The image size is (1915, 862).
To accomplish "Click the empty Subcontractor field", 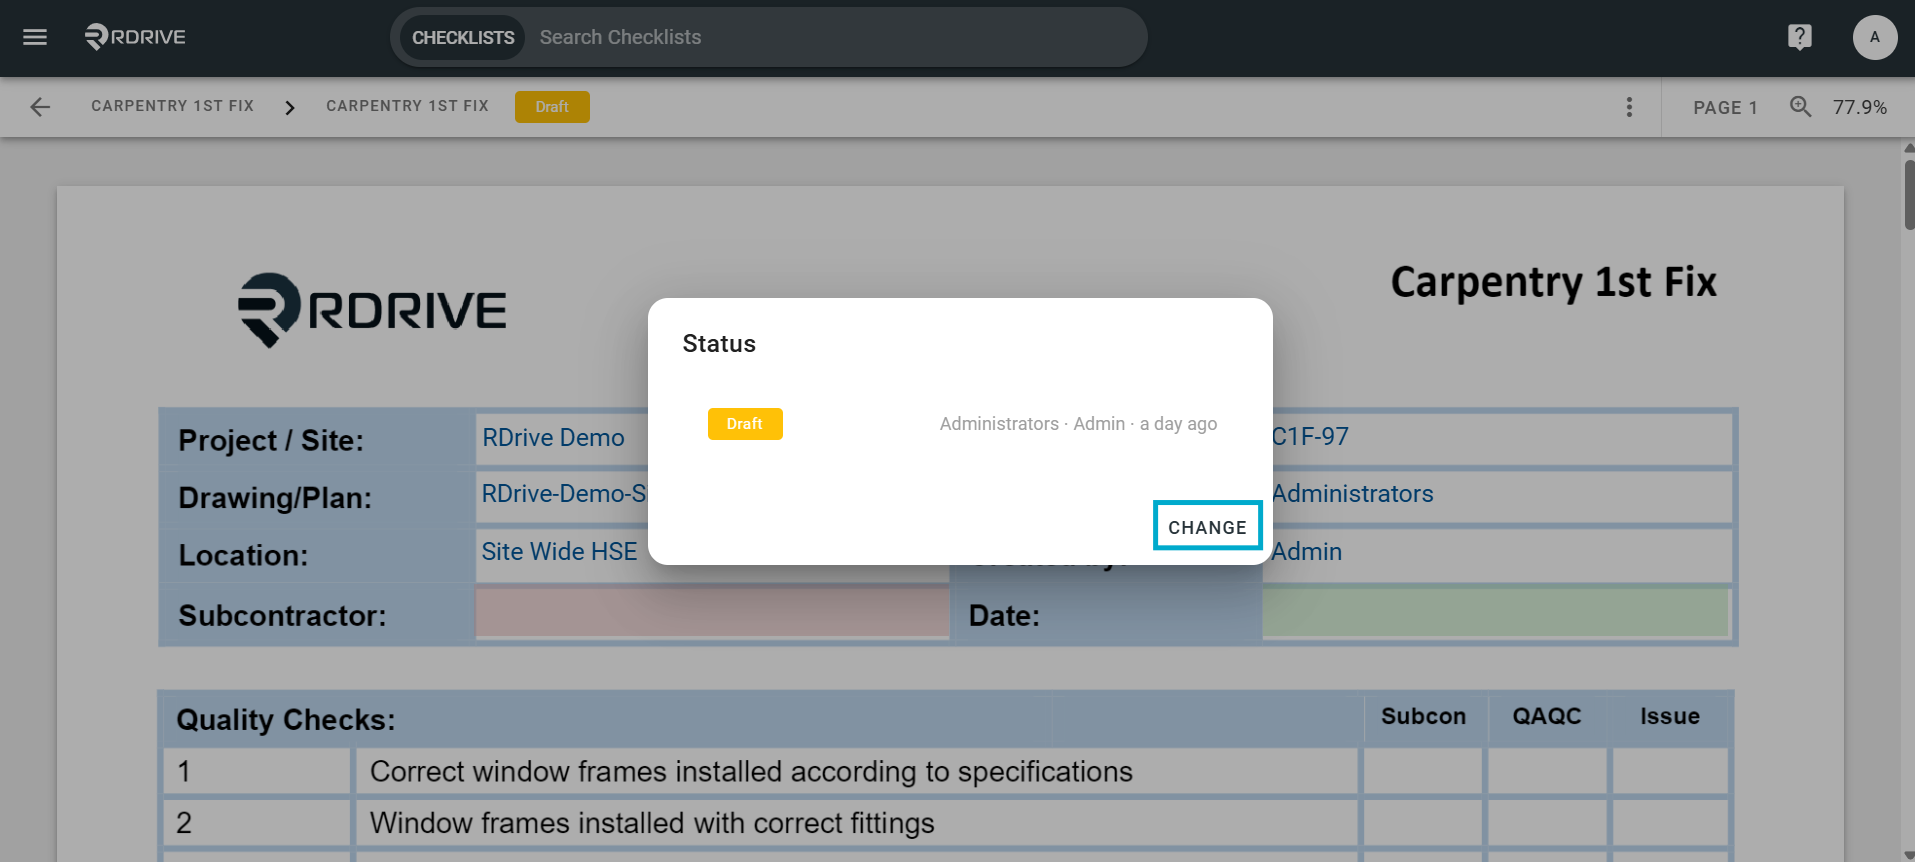I will click(712, 613).
